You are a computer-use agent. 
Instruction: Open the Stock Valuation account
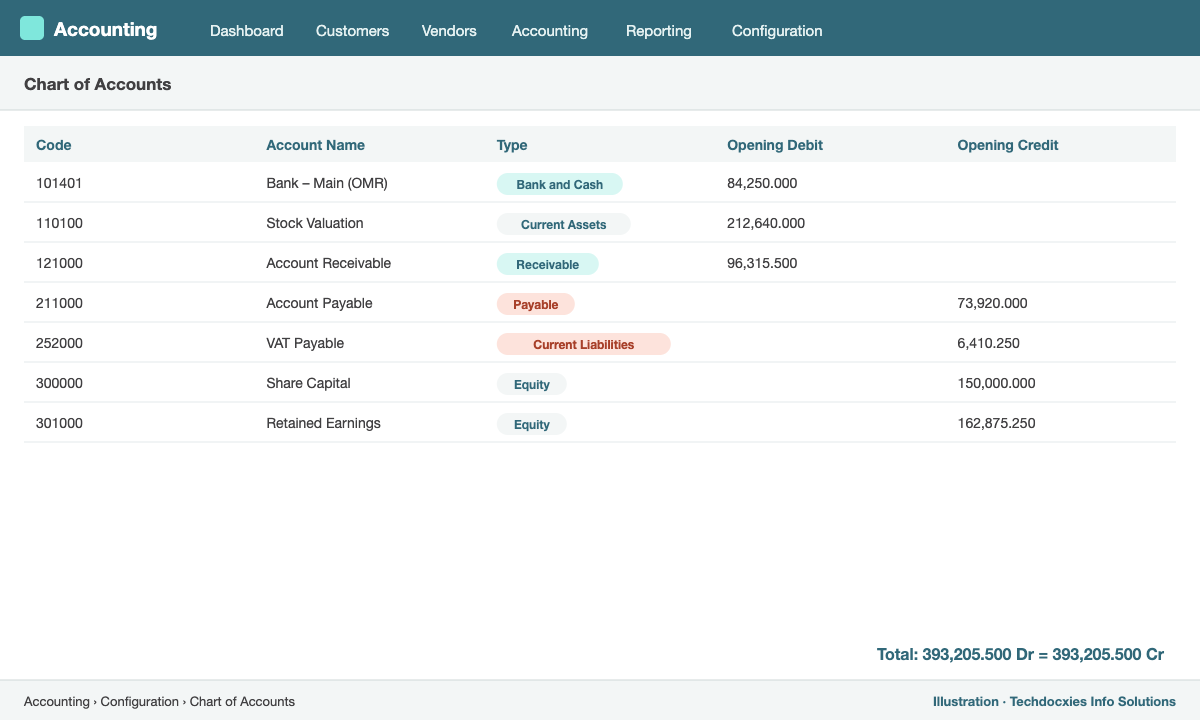(315, 223)
